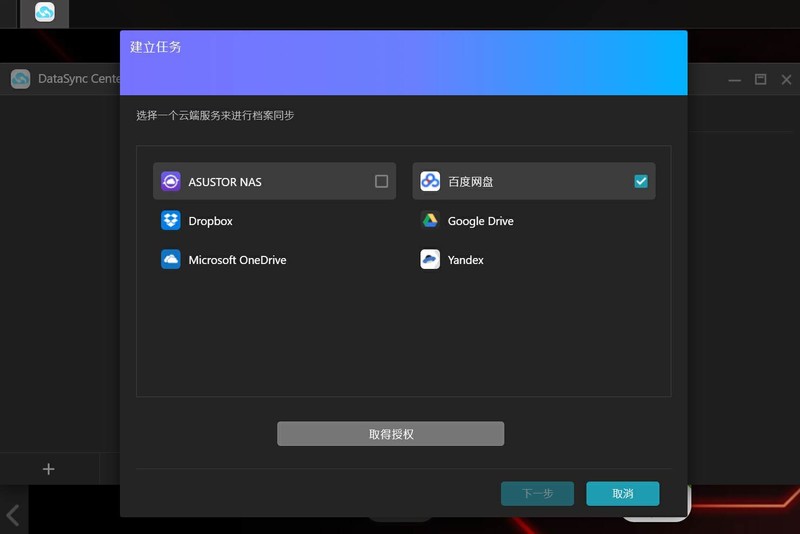Select the 百度网盘 label text

pyautogui.click(x=470, y=182)
